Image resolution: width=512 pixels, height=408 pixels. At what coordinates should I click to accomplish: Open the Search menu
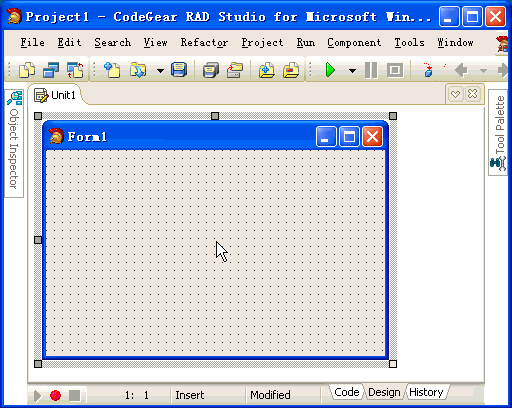pyautogui.click(x=113, y=43)
